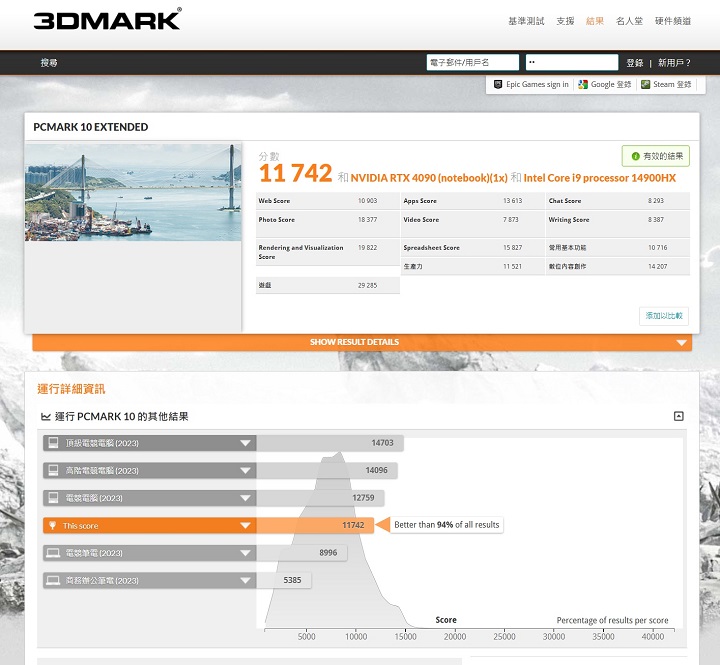Image resolution: width=720 pixels, height=665 pixels.
Task: Expand the 高階電競電腦 (2023) dropdown arrow
Action: [x=245, y=471]
